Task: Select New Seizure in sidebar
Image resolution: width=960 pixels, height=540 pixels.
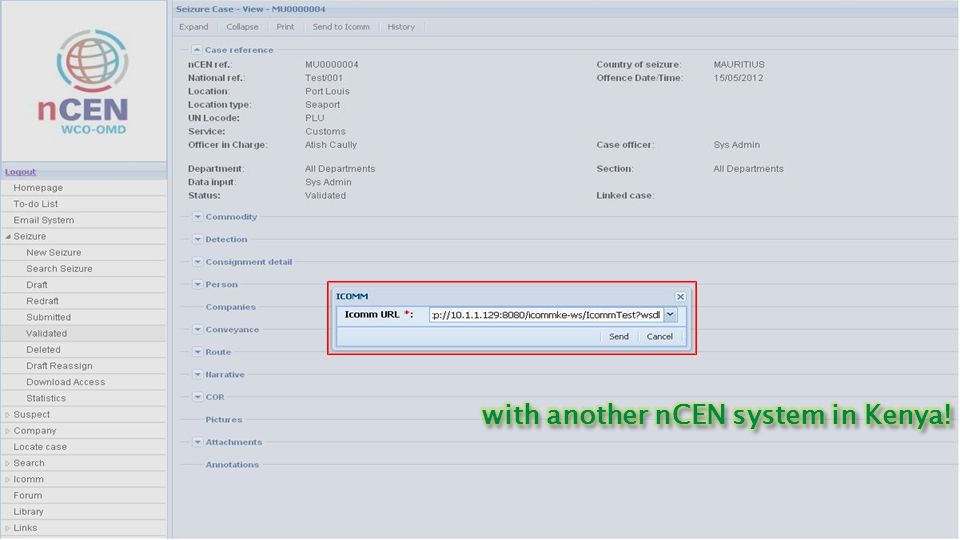Action: (53, 252)
